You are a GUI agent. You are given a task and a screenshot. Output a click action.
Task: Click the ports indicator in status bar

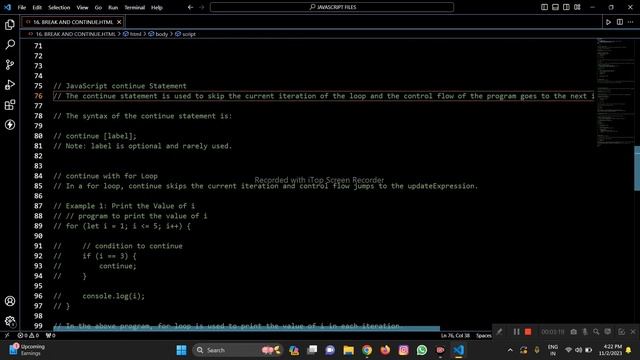[x=51, y=336]
